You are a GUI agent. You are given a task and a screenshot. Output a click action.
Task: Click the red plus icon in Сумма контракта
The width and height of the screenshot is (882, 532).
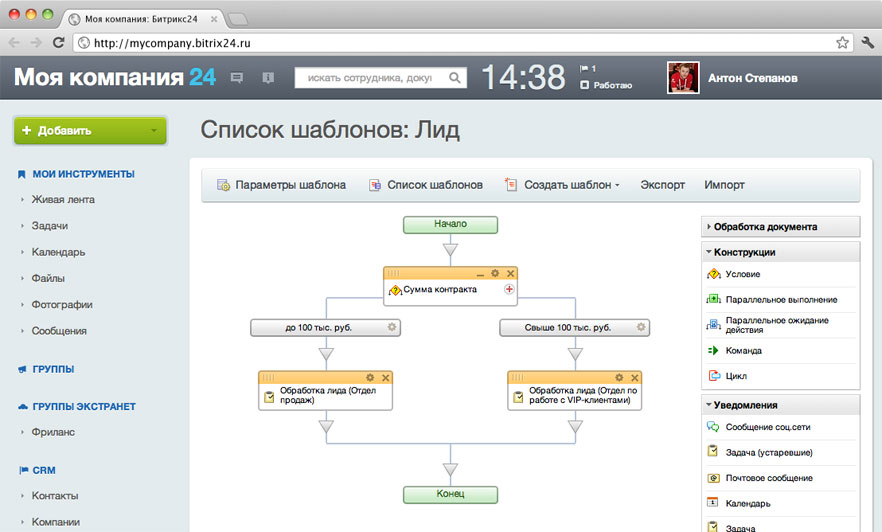click(x=509, y=289)
